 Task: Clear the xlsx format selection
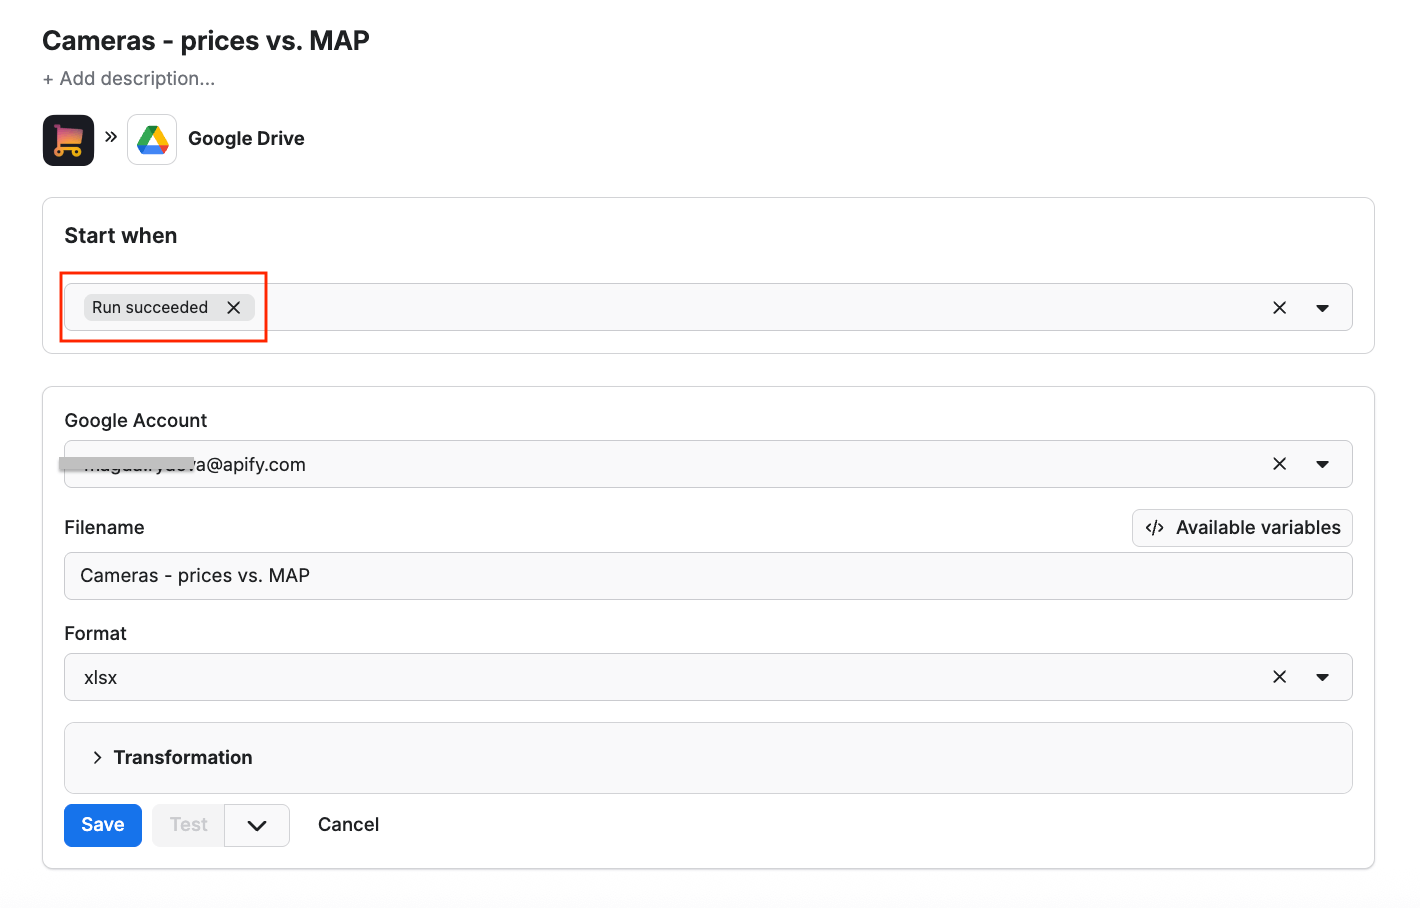coord(1279,677)
